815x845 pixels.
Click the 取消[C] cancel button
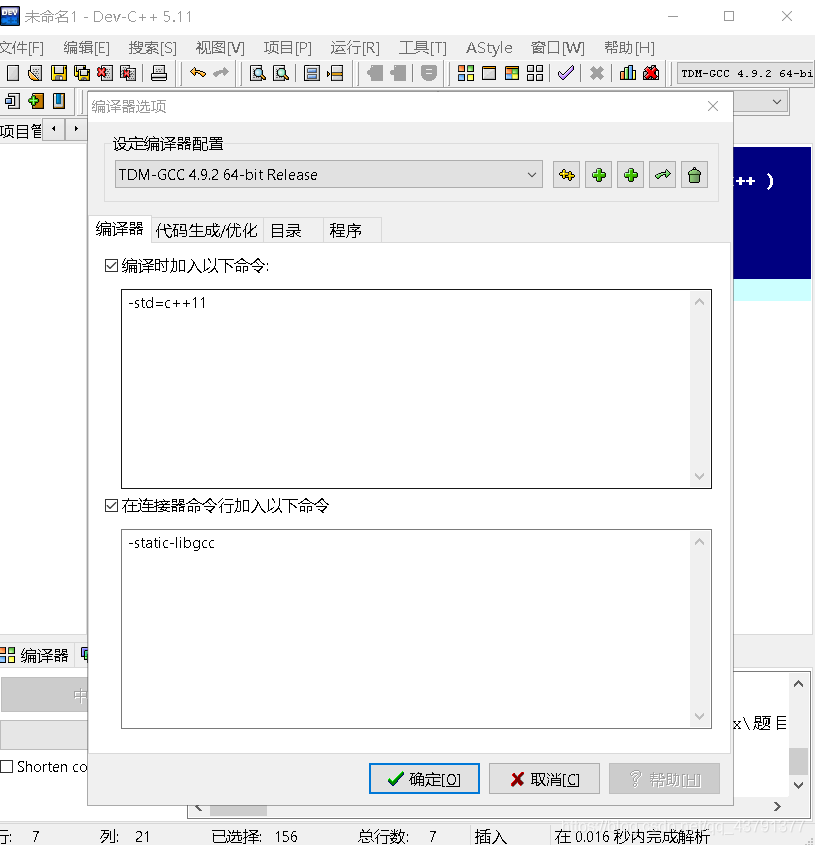[544, 778]
